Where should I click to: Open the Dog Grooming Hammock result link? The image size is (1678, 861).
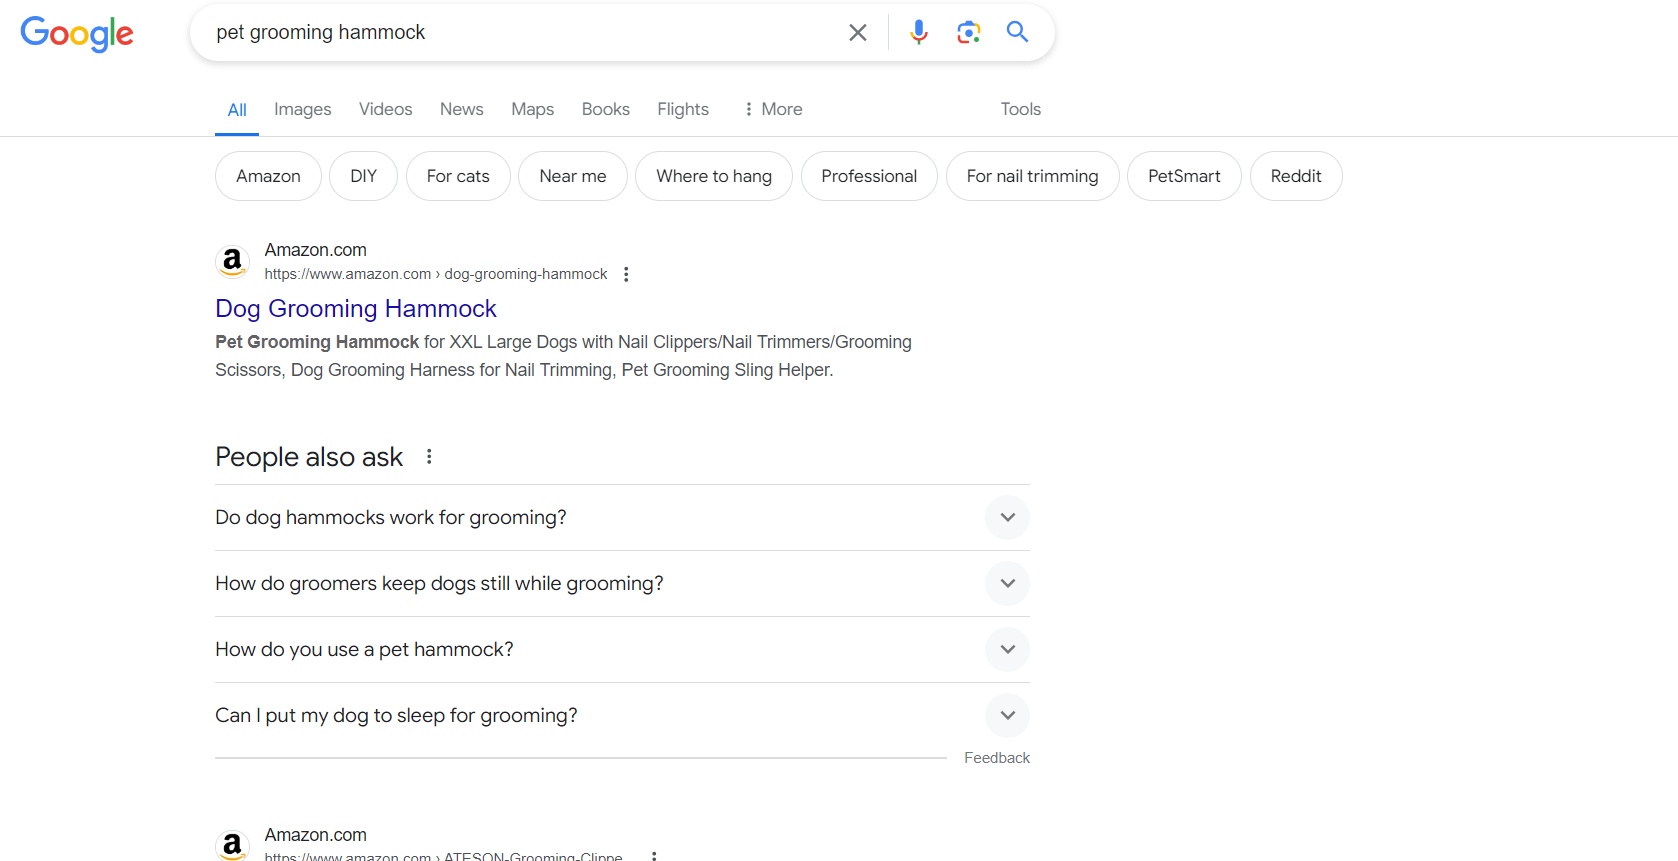(x=356, y=308)
